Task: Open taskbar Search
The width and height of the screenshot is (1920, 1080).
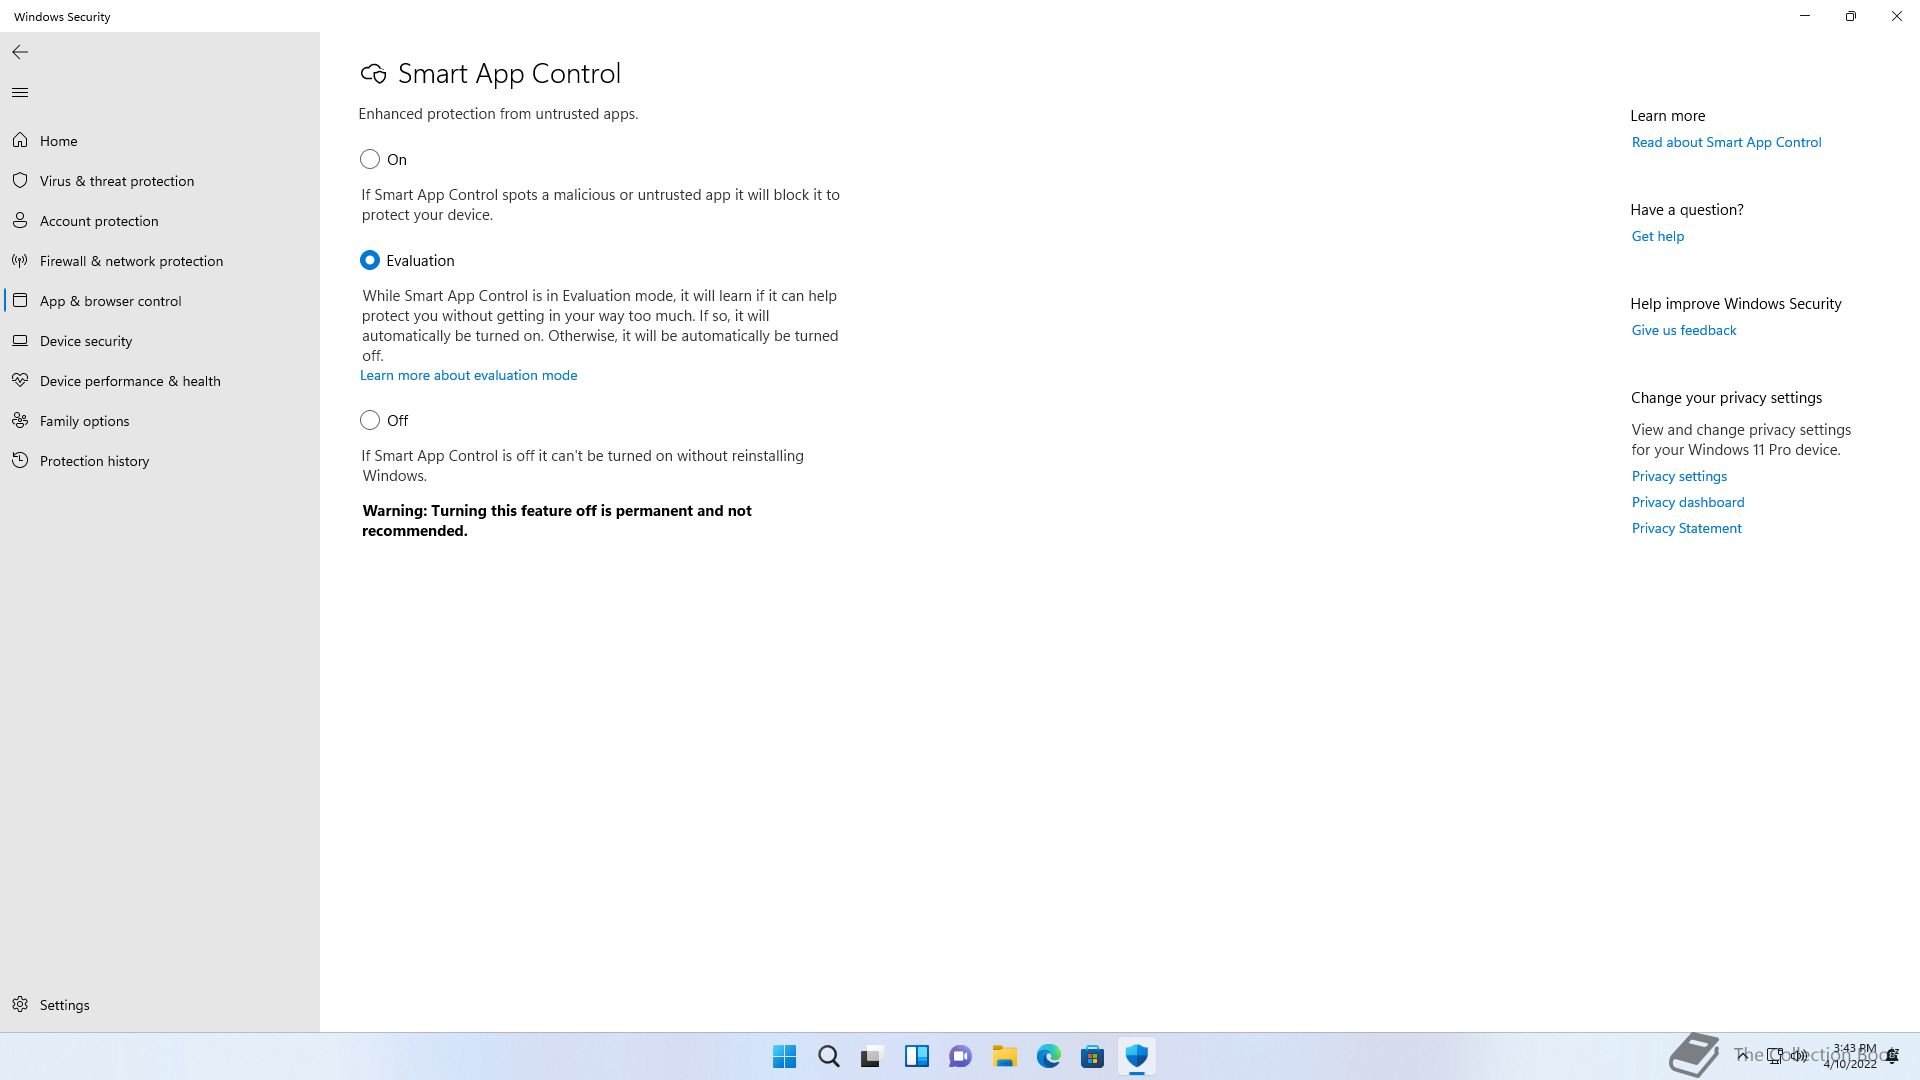Action: (x=829, y=1056)
